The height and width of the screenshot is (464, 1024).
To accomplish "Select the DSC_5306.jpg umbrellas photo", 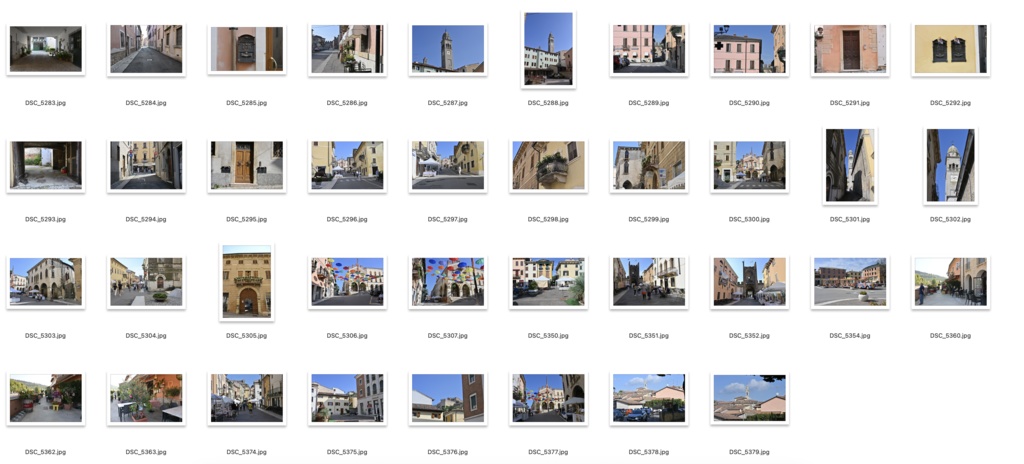I will [x=347, y=282].
